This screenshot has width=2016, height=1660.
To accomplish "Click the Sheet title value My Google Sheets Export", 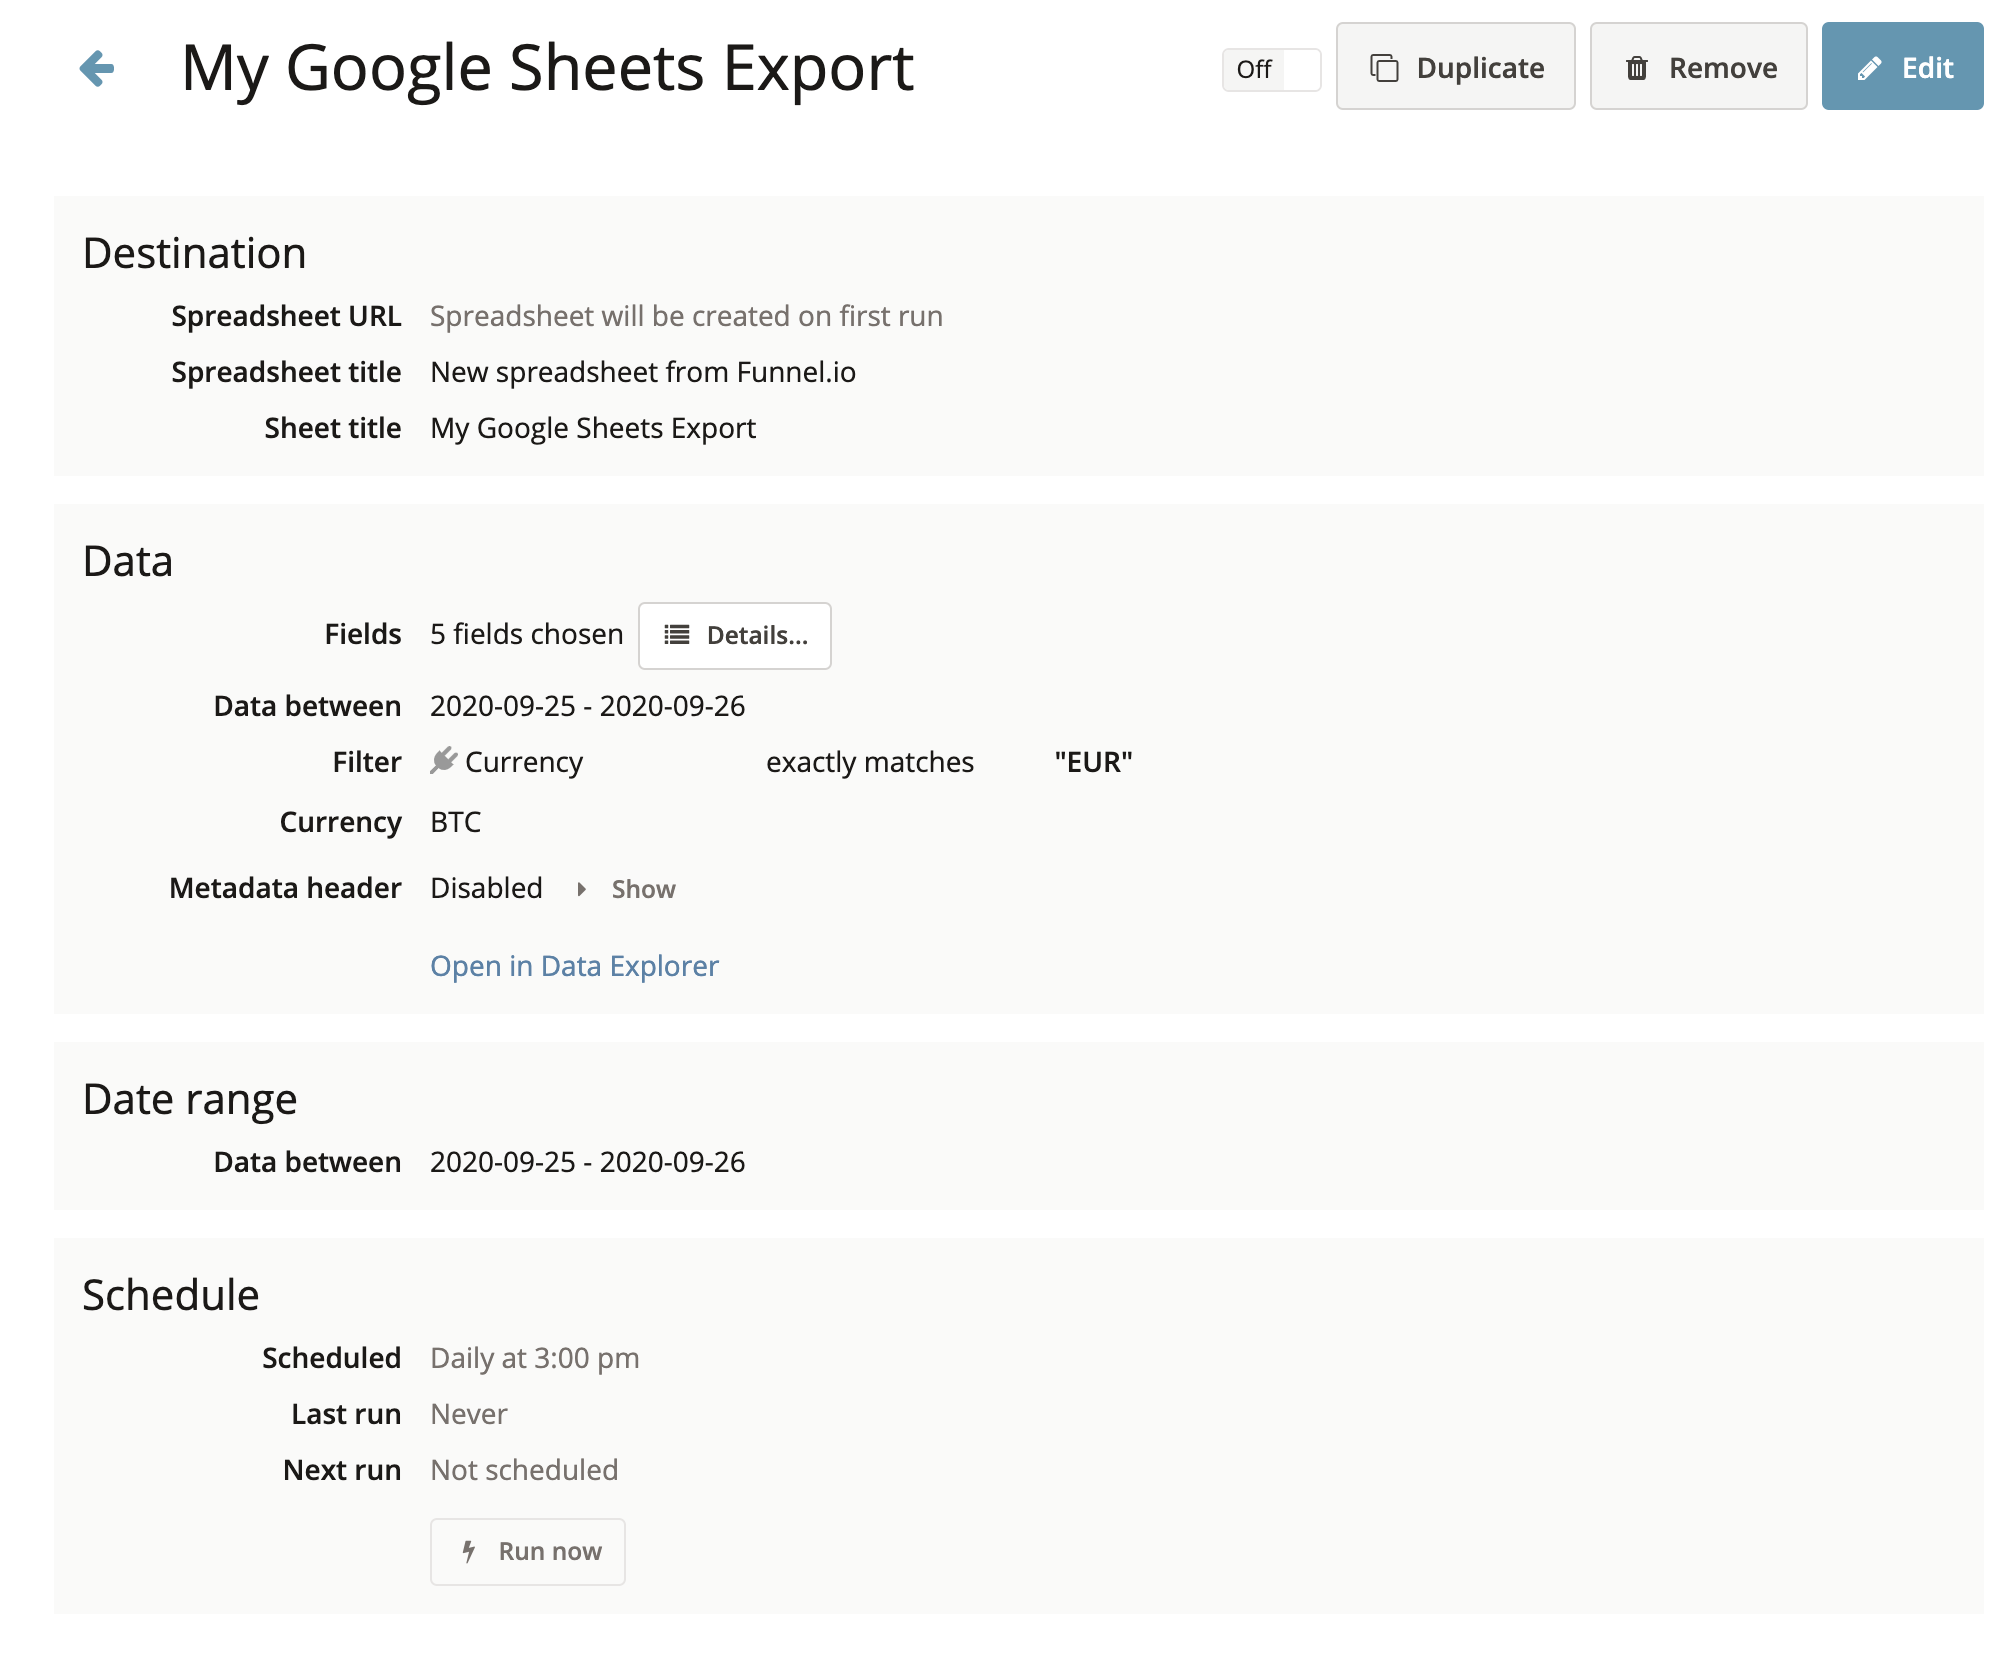I will pyautogui.click(x=593, y=428).
